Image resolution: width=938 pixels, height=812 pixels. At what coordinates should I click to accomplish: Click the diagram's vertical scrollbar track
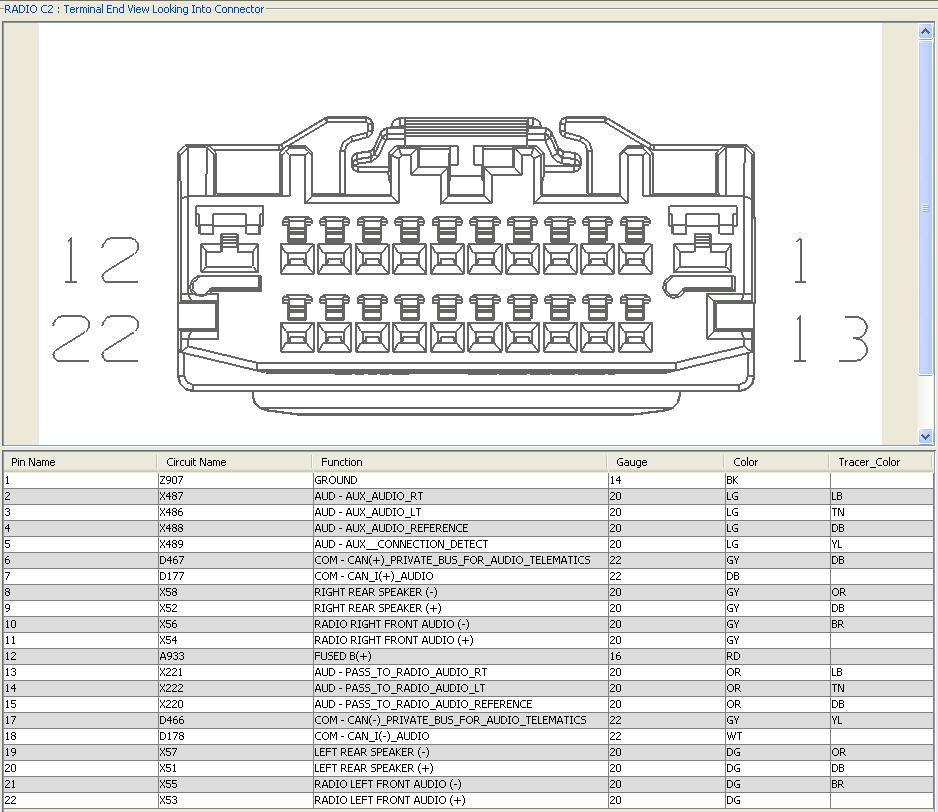(925, 300)
